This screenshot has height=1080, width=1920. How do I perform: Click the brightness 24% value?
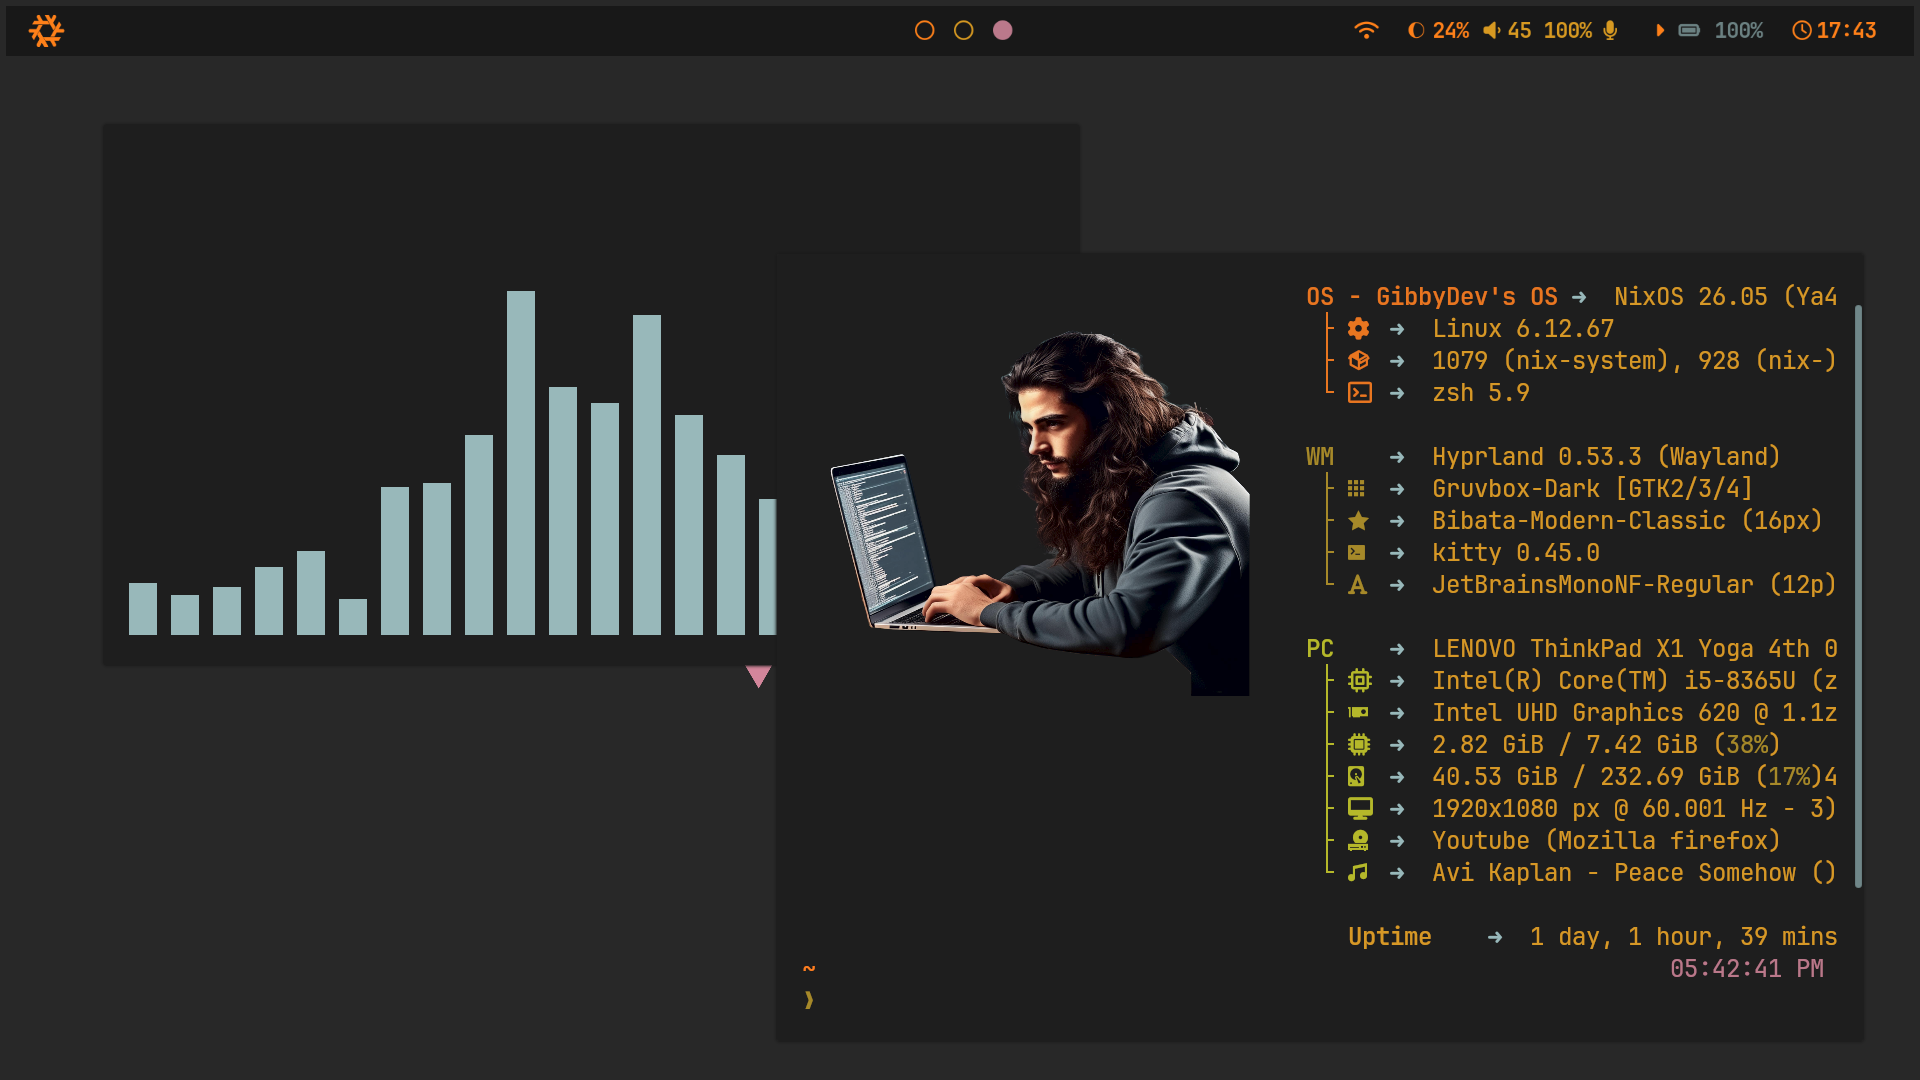[x=1451, y=31]
